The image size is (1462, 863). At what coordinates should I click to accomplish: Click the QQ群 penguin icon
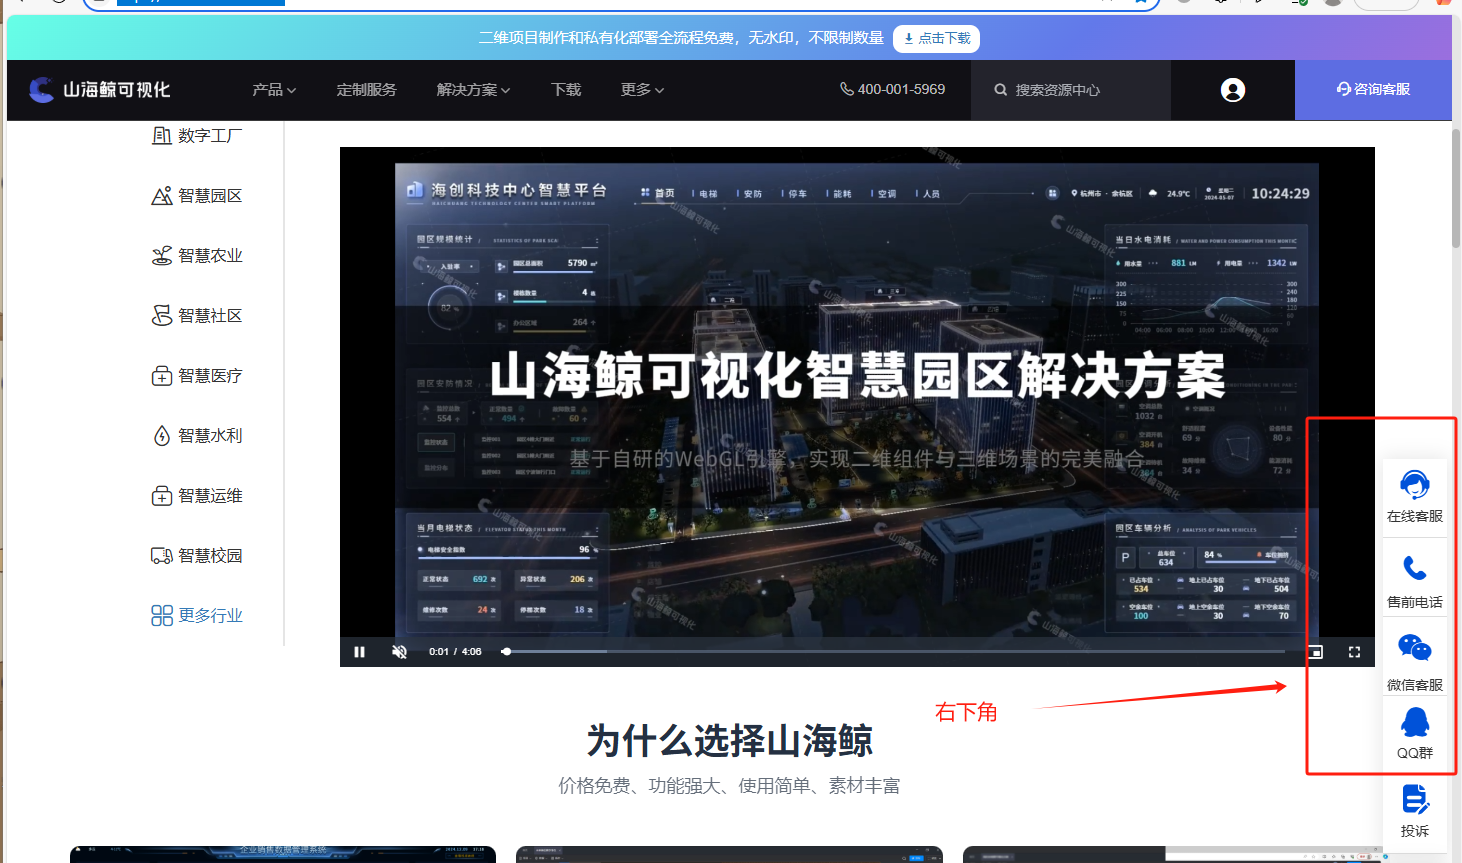(1414, 722)
